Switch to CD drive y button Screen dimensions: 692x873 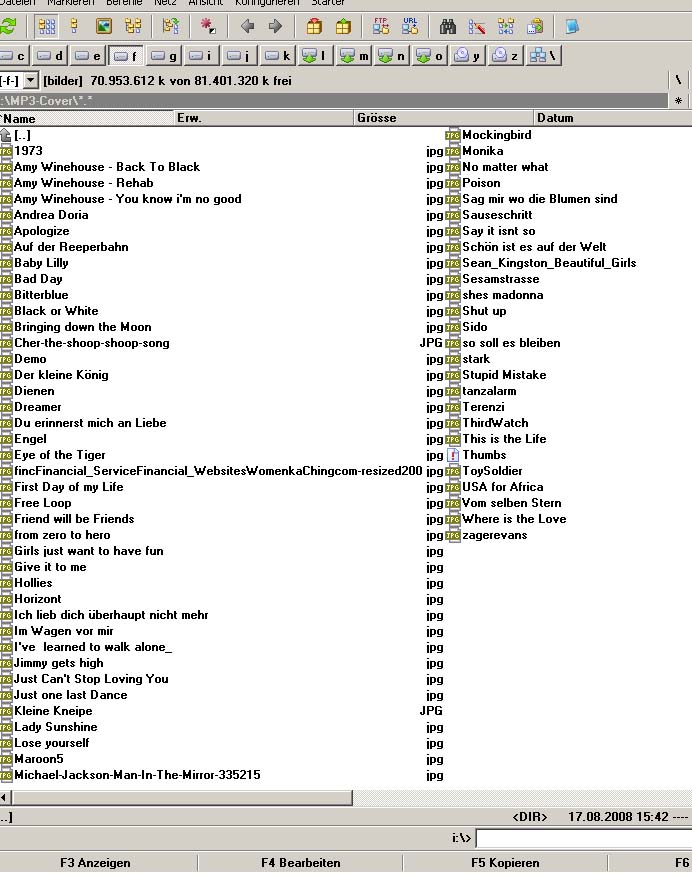467,56
